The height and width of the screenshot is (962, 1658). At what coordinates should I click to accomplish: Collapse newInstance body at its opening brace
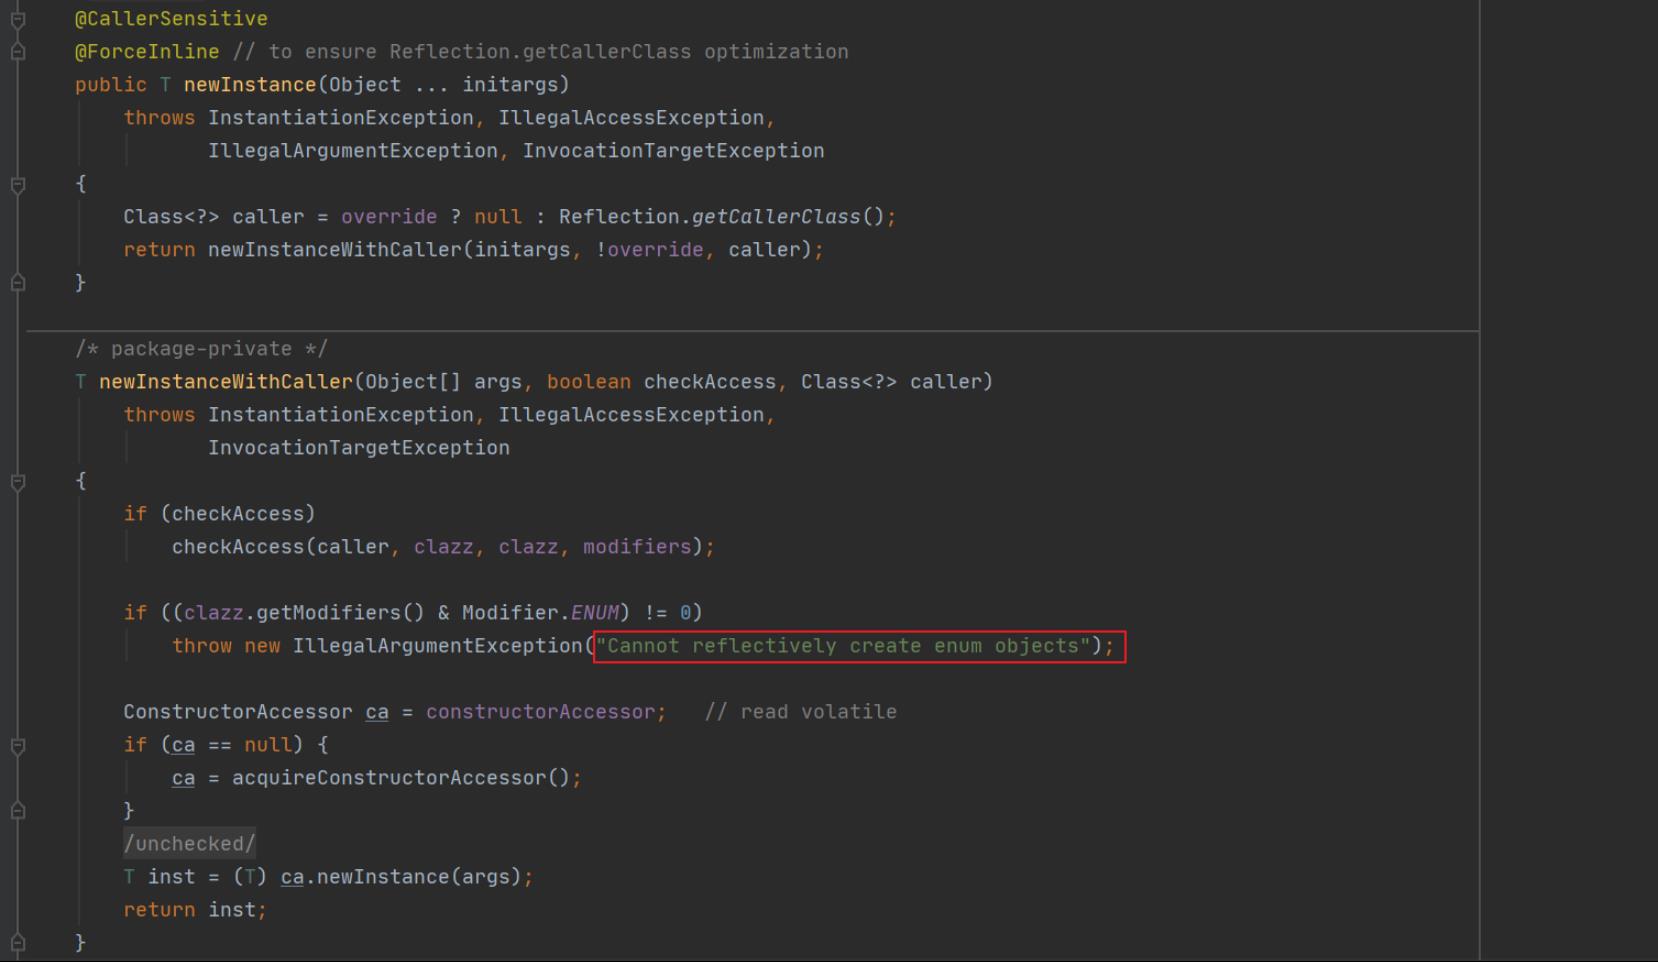[18, 184]
